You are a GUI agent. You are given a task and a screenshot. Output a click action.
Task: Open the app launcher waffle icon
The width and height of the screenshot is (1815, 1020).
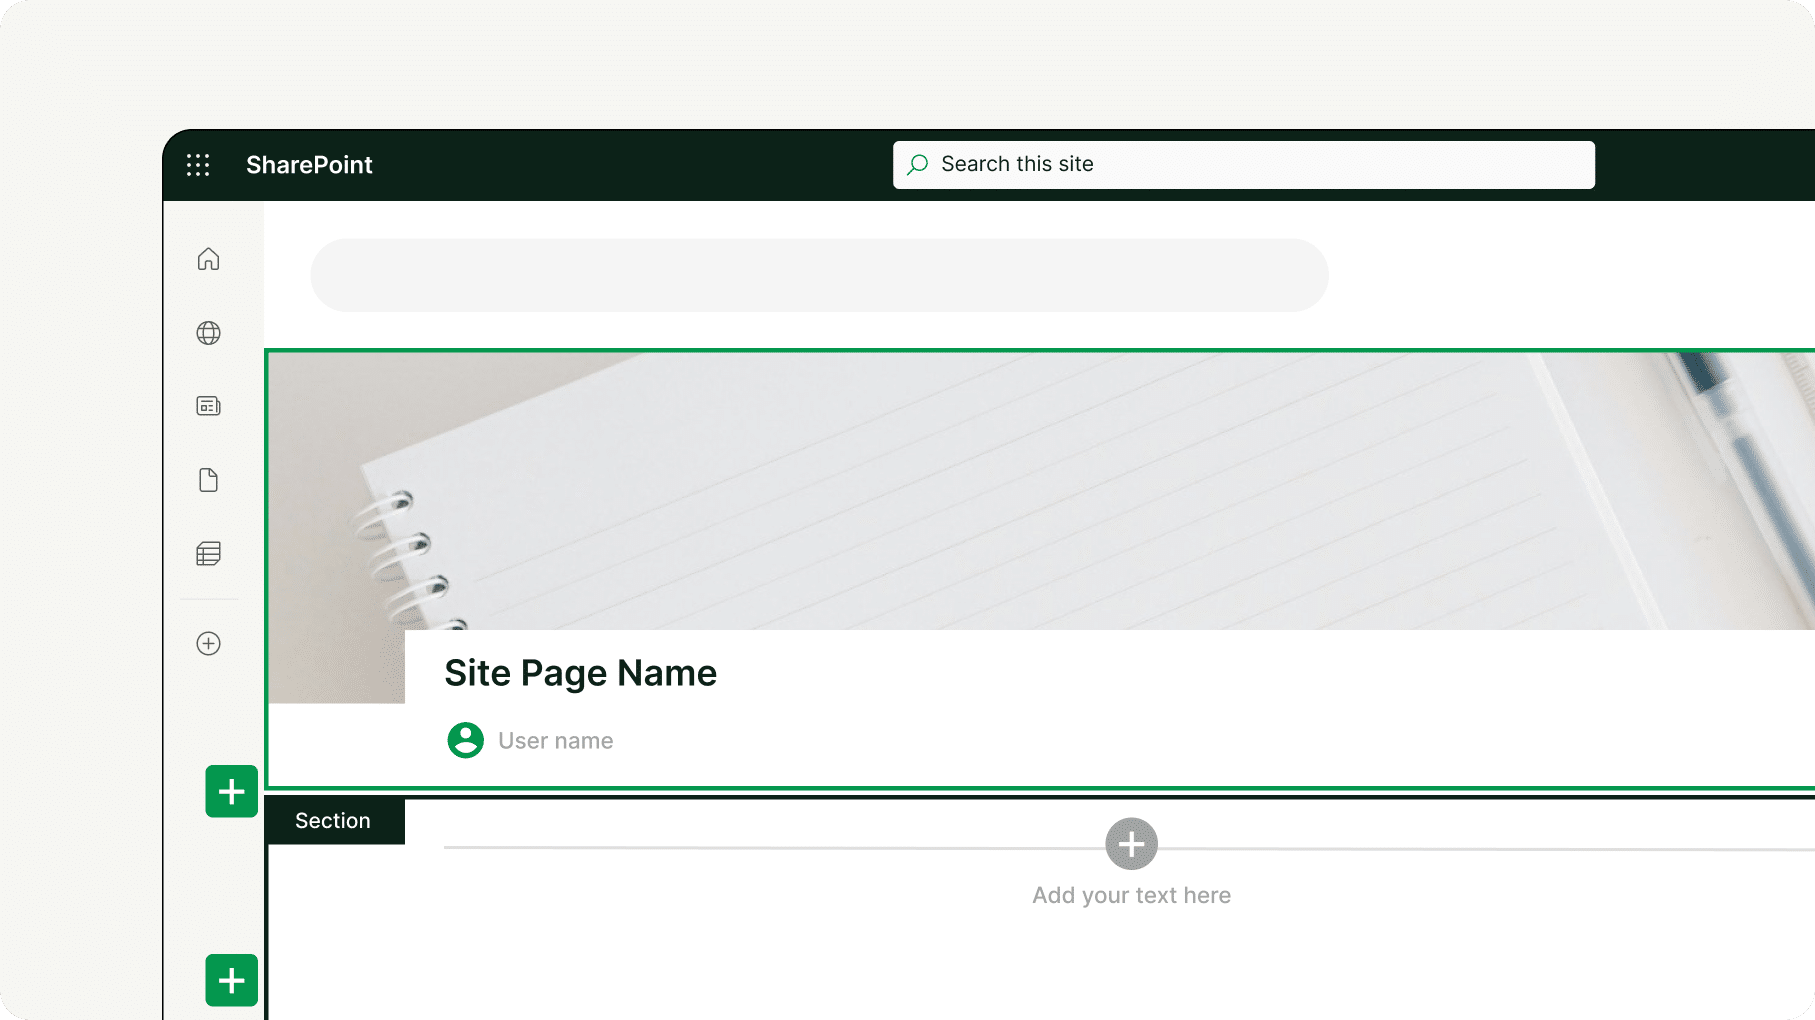pos(198,165)
